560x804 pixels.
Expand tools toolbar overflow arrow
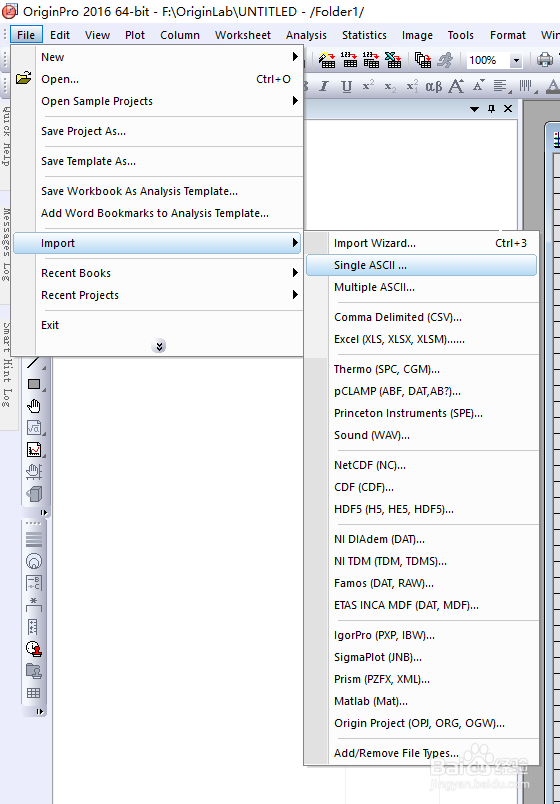(44, 512)
